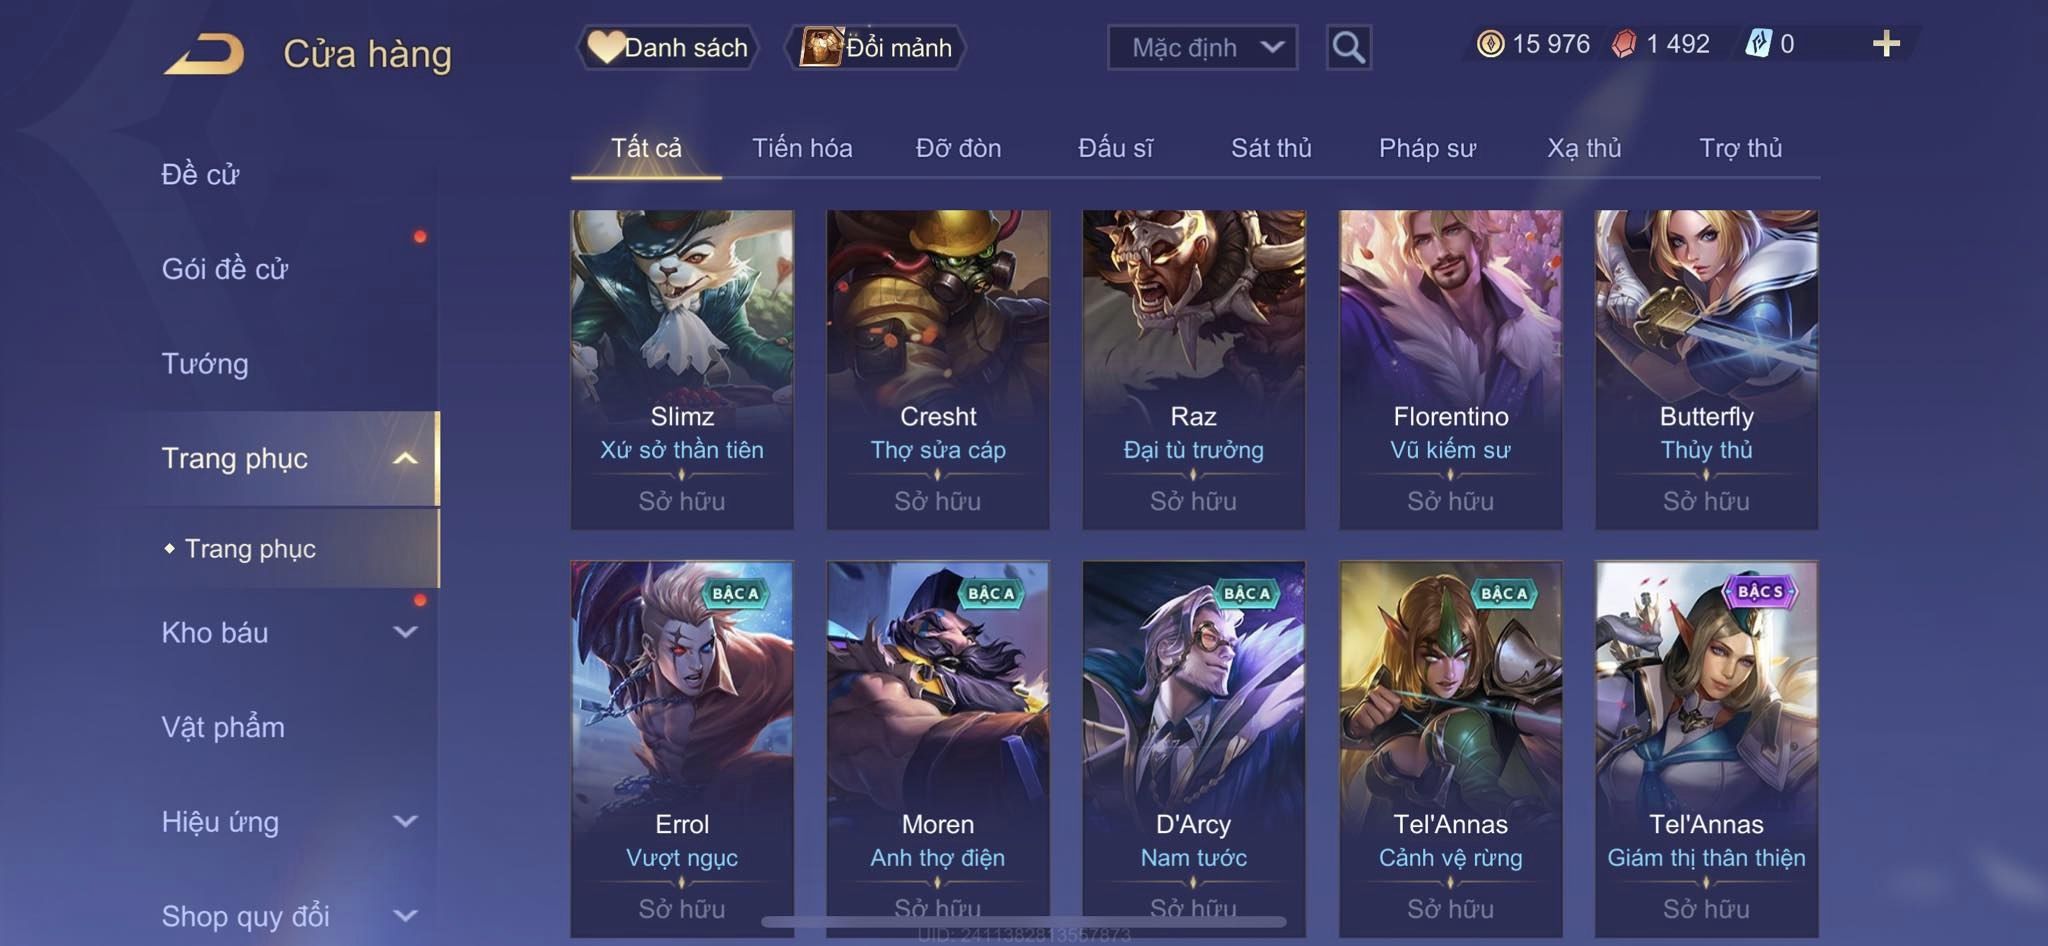The height and width of the screenshot is (946, 2048).
Task: Open Tướng in the sidebar
Action: click(205, 364)
